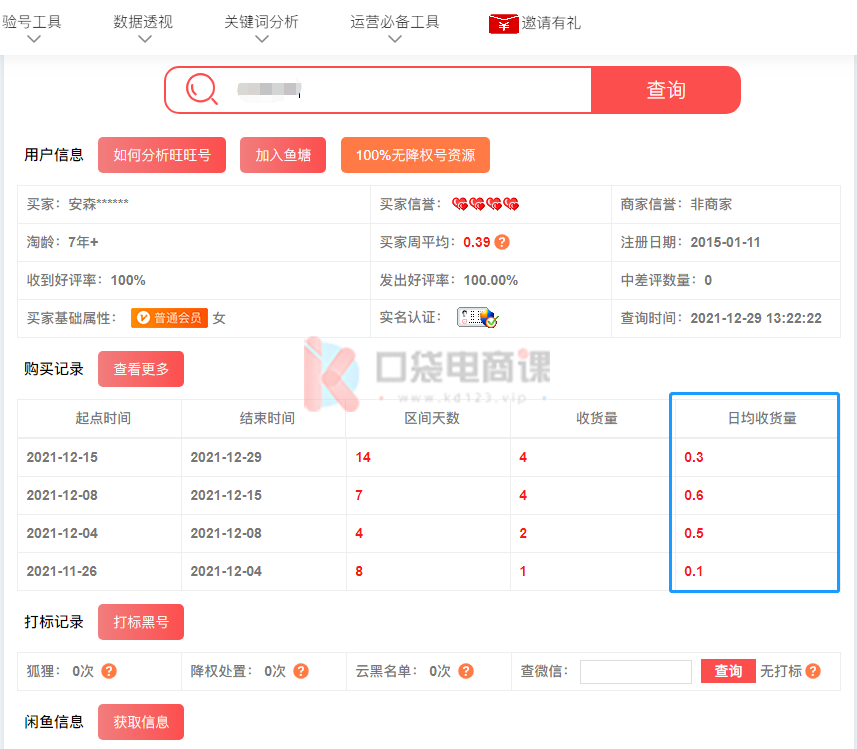This screenshot has width=857, height=749.
Task: Click the 获取信息 button for 闲鱼信息
Action: (x=141, y=722)
